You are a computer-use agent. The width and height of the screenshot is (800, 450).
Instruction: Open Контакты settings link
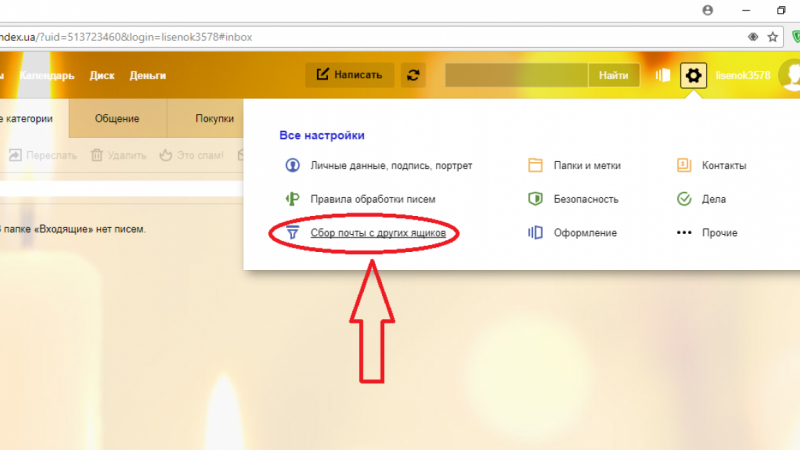(724, 166)
